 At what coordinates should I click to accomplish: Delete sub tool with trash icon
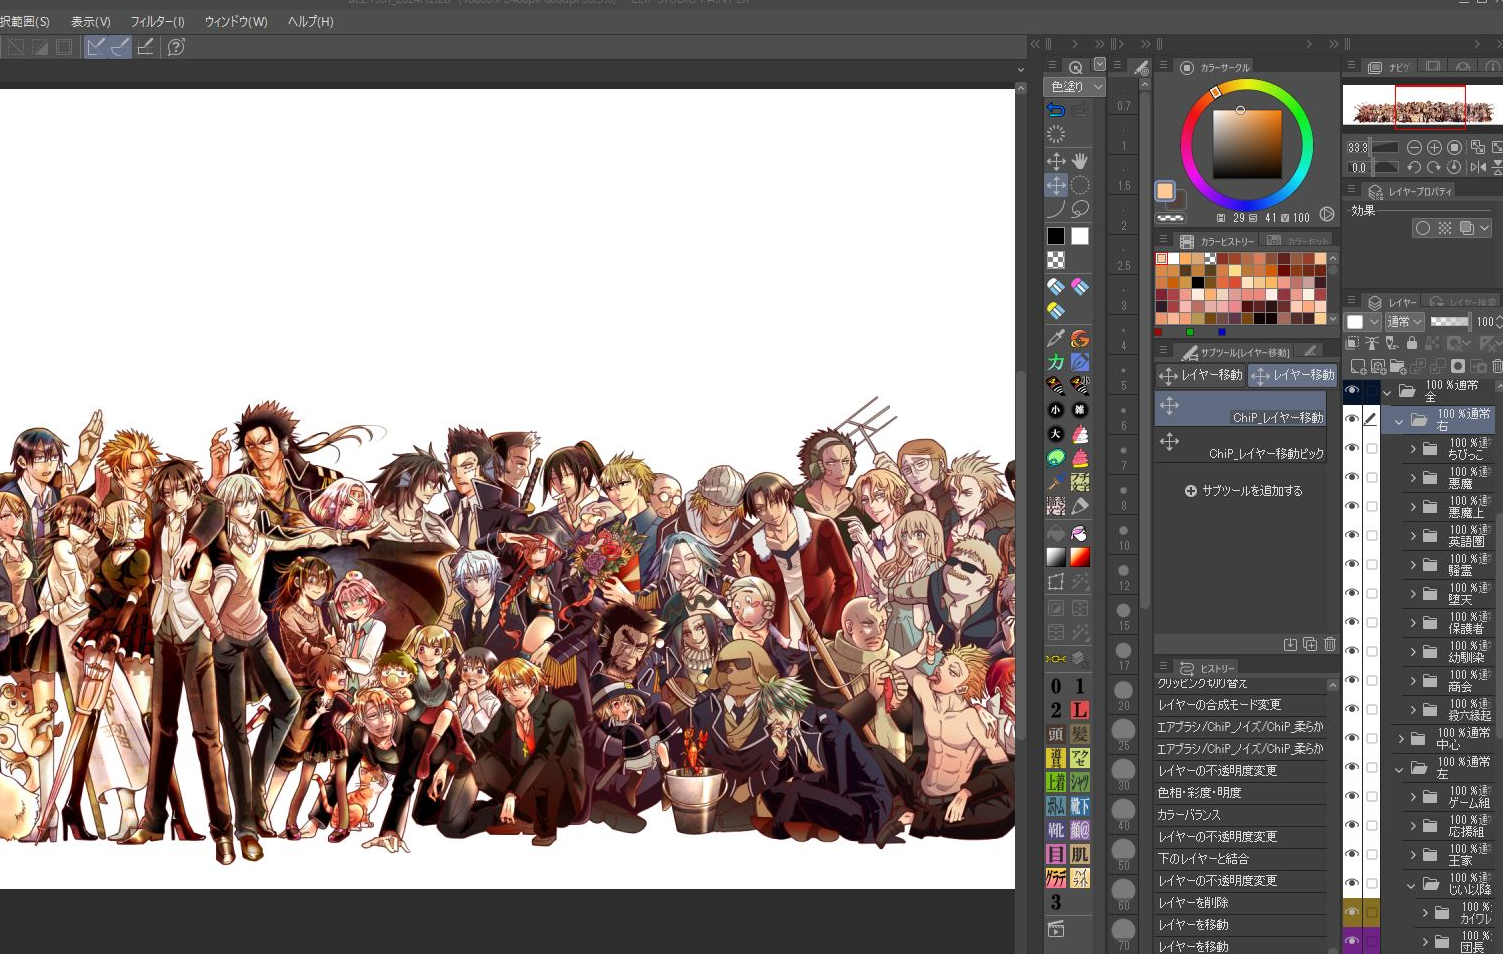pyautogui.click(x=1330, y=644)
